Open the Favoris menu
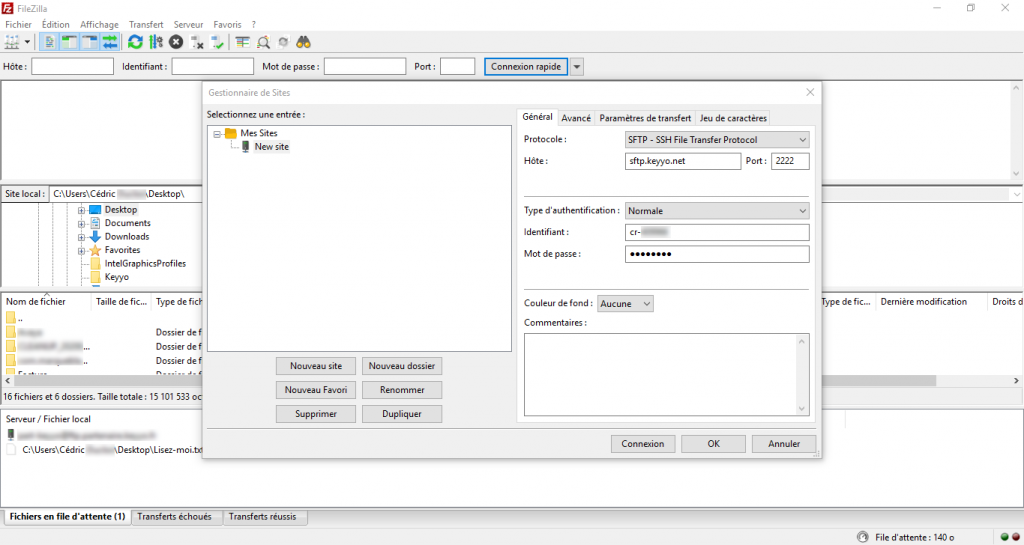This screenshot has width=1024, height=545. [227, 24]
